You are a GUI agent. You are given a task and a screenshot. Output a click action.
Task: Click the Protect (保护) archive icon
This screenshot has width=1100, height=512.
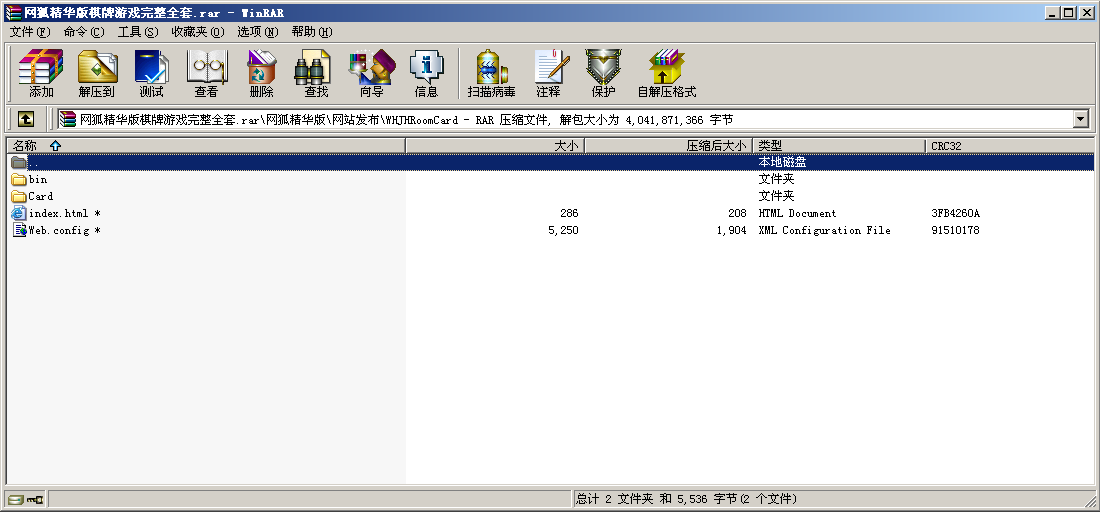(x=603, y=73)
